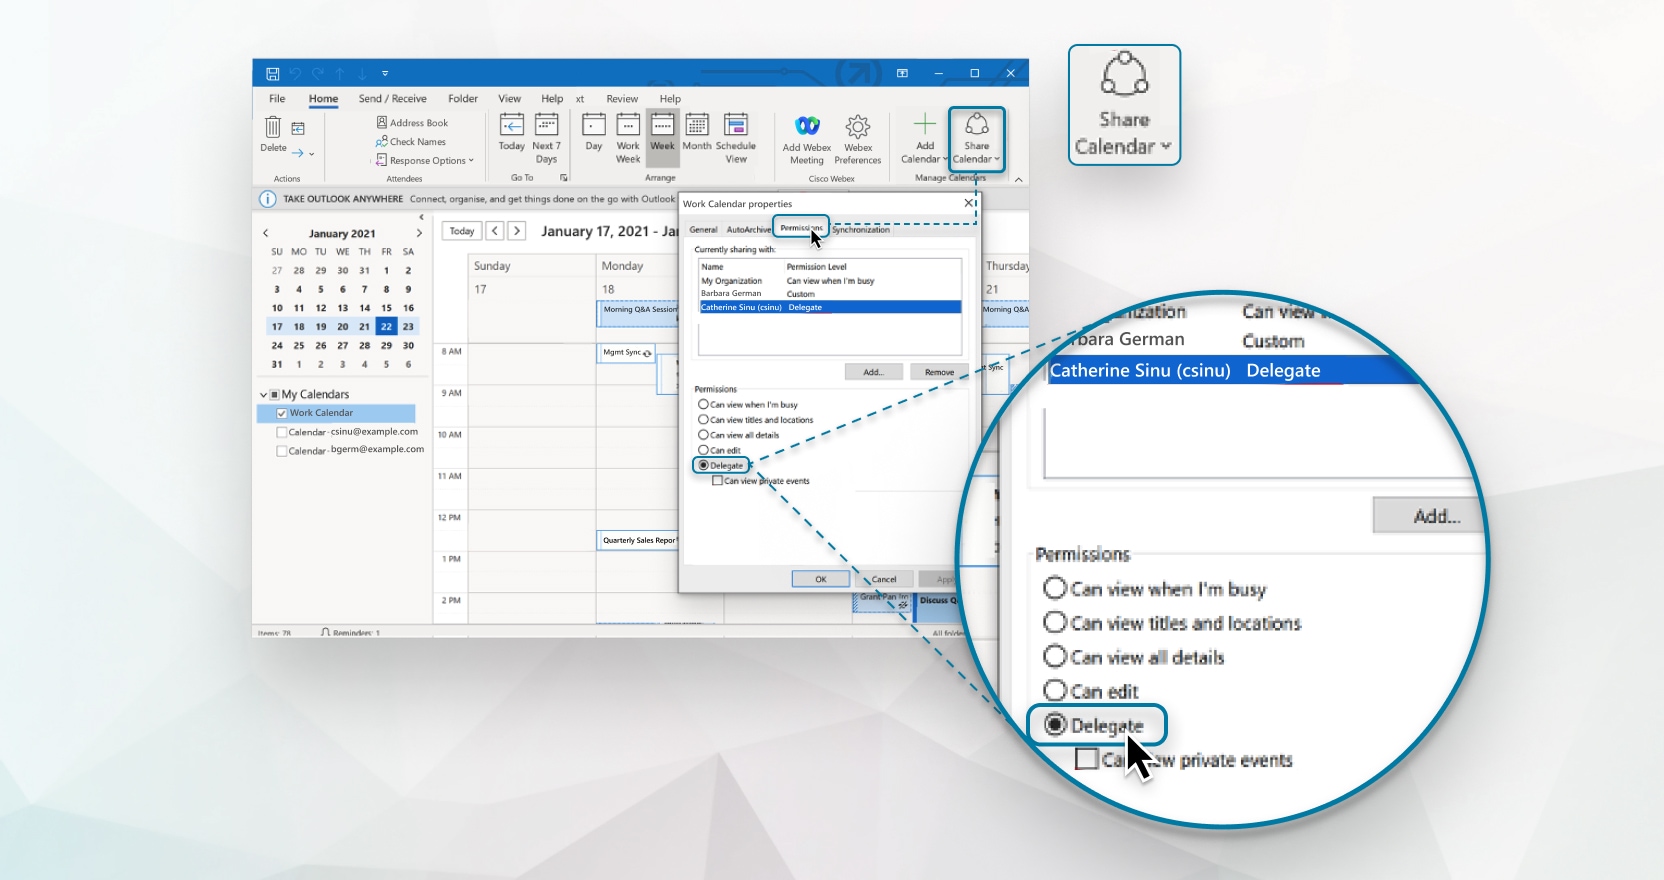Select "Can view when I'm busy" in the properties dialog
Screen dimensions: 1664x880
pos(703,404)
